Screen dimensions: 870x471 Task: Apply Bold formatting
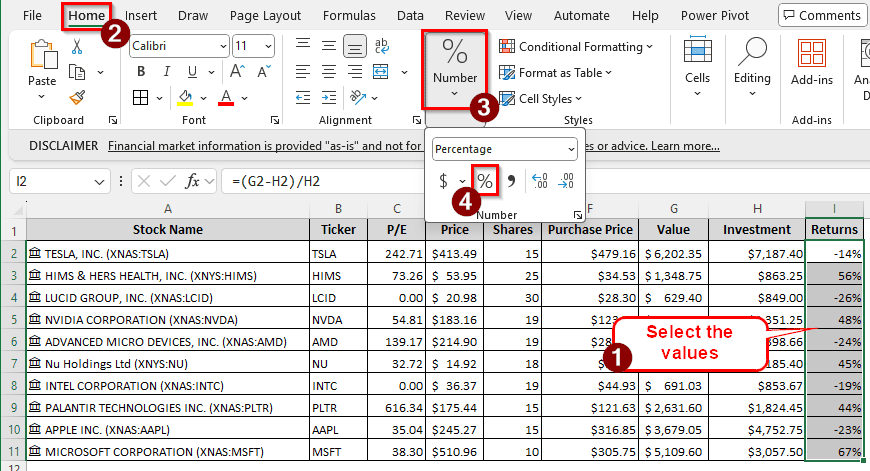click(141, 72)
